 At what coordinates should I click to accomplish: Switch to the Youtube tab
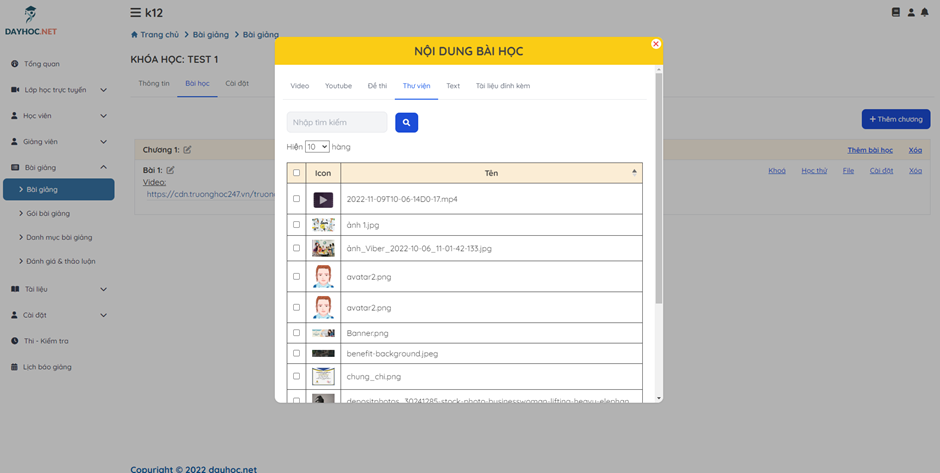338,86
